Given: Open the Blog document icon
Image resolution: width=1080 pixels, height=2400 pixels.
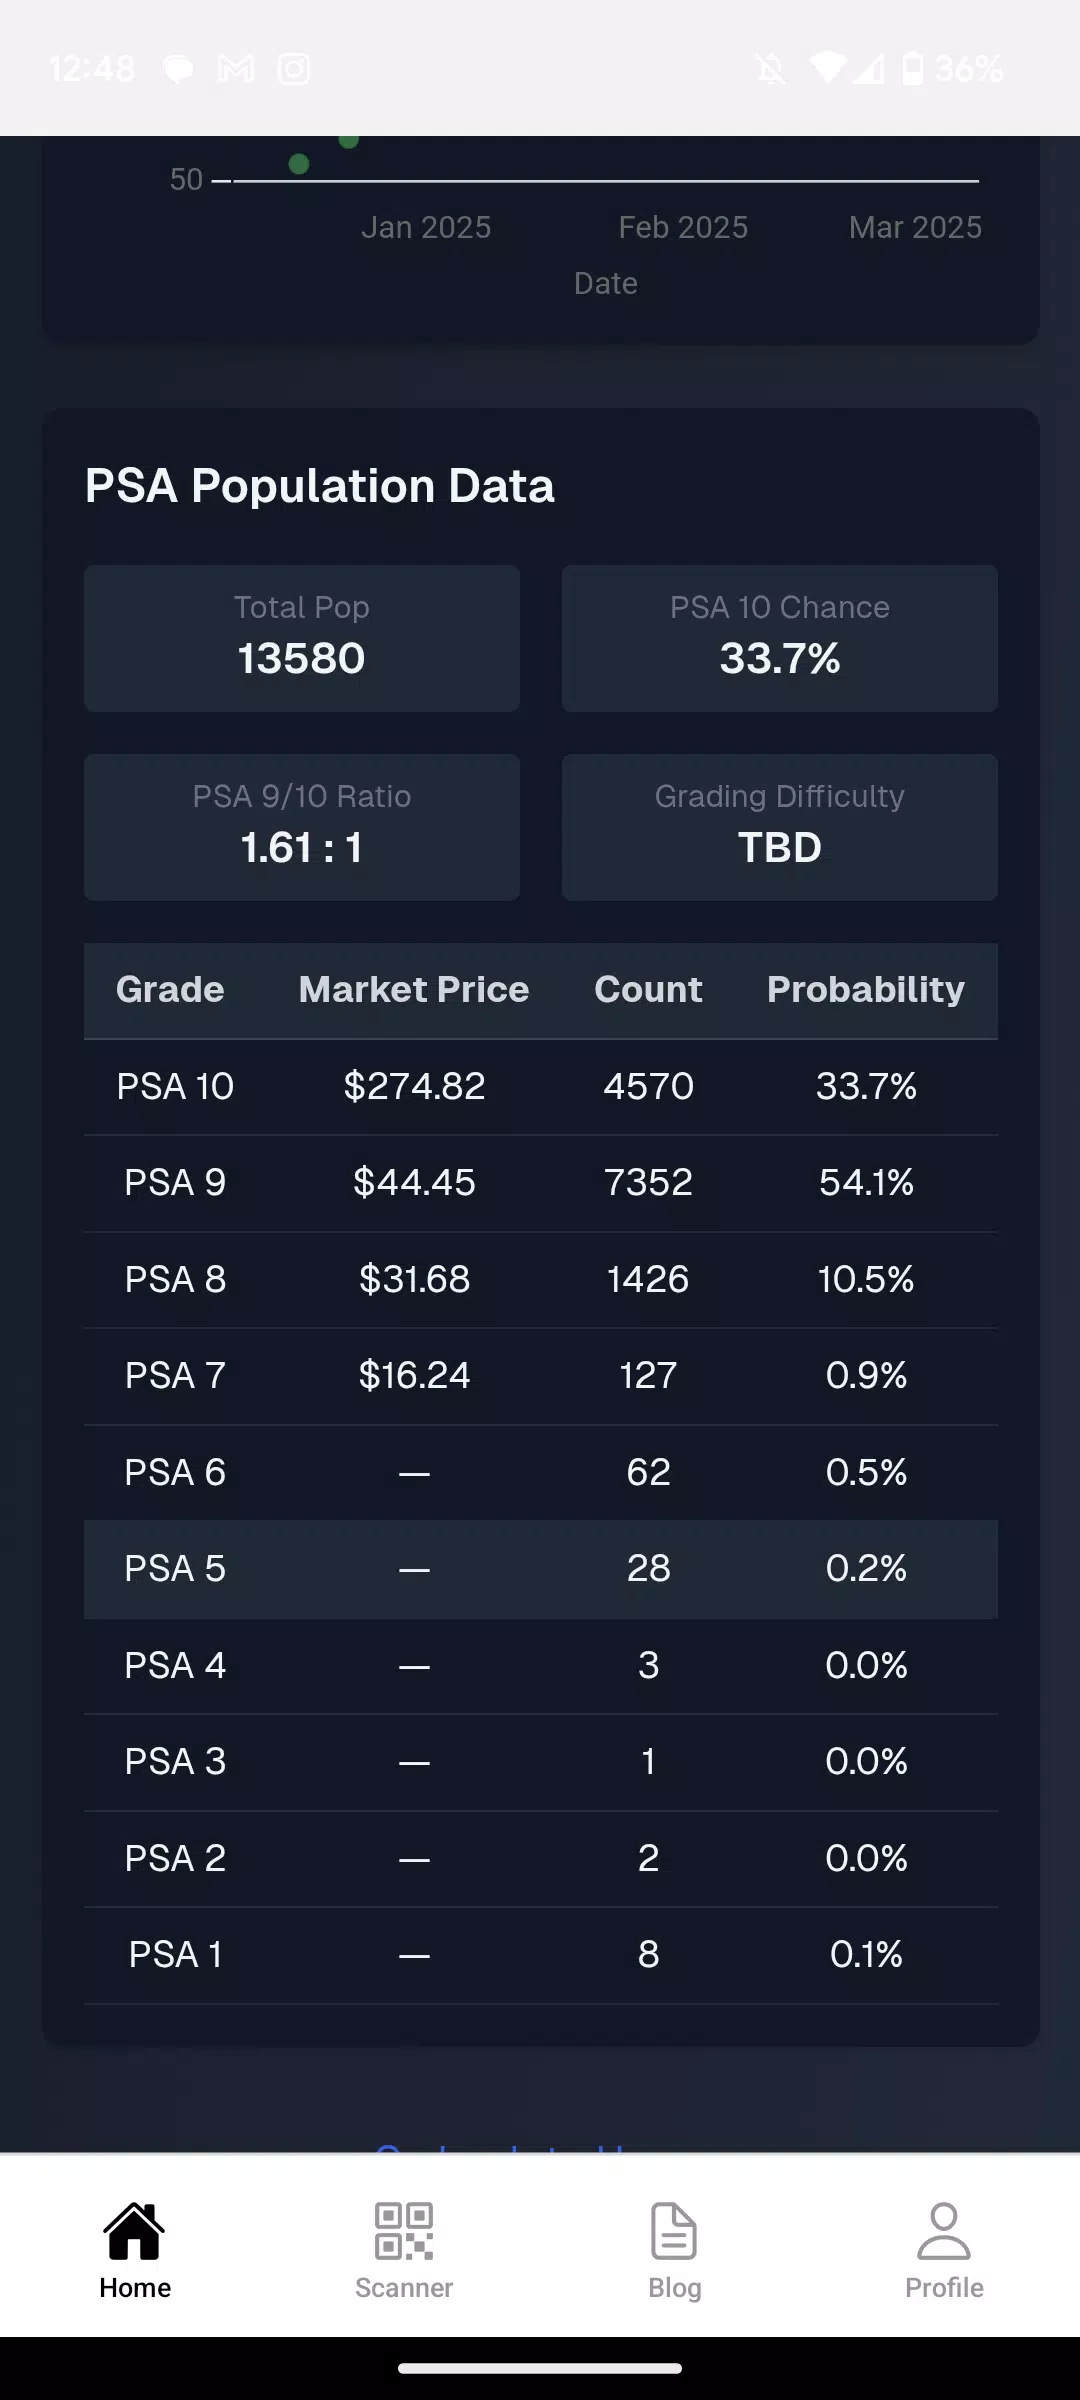Looking at the screenshot, I should (x=674, y=2230).
